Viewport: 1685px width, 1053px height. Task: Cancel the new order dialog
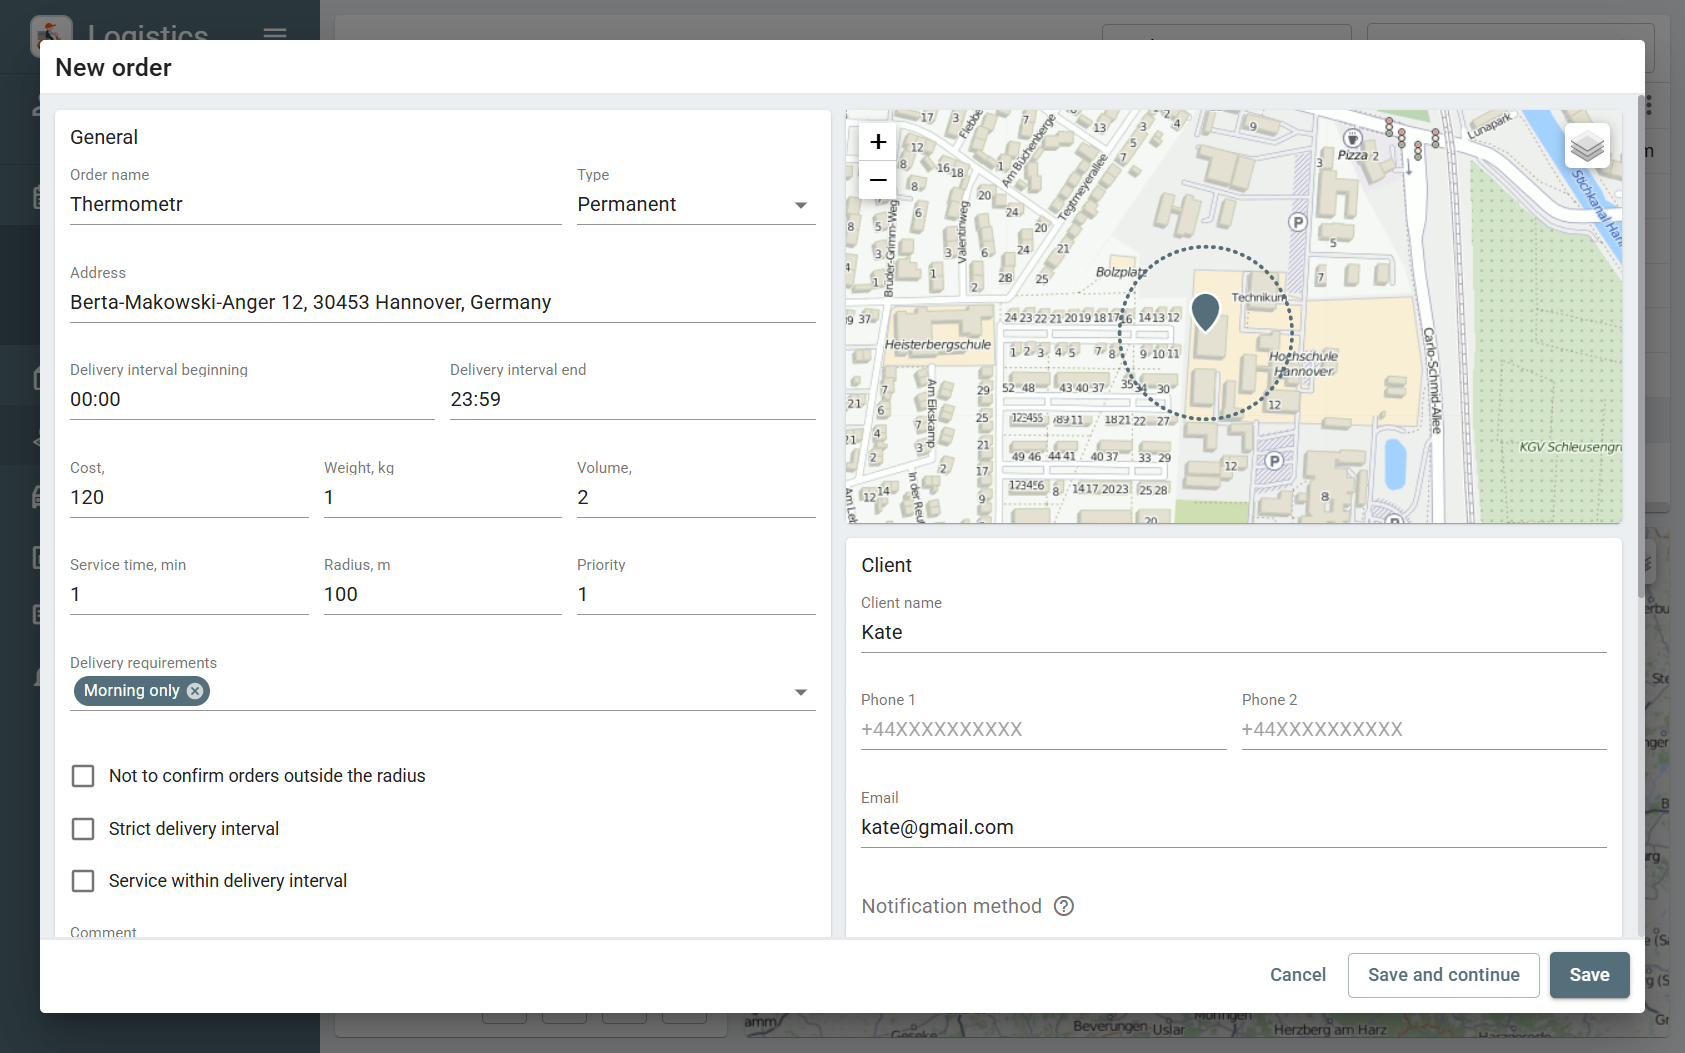(1297, 975)
